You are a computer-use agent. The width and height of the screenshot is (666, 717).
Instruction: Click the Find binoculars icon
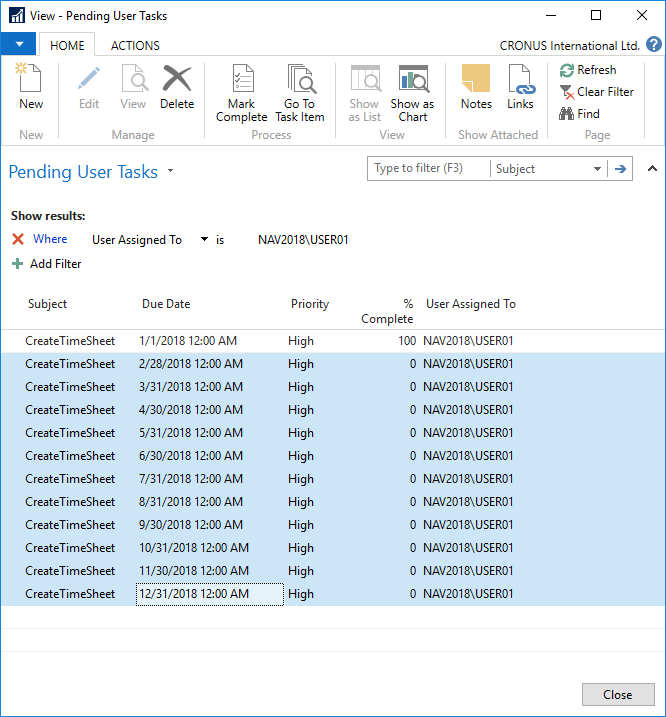(x=566, y=113)
